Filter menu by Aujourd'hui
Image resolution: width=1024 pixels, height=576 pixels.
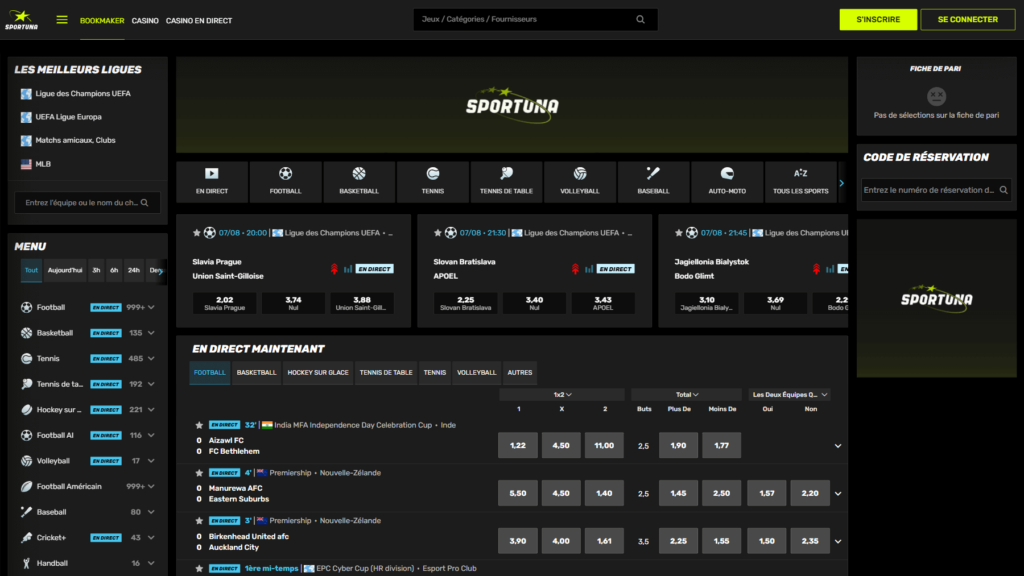65,270
